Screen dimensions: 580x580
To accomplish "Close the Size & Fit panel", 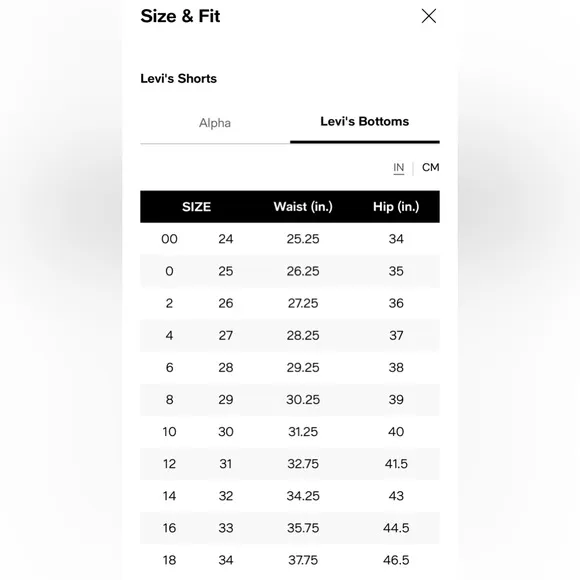I will [429, 16].
